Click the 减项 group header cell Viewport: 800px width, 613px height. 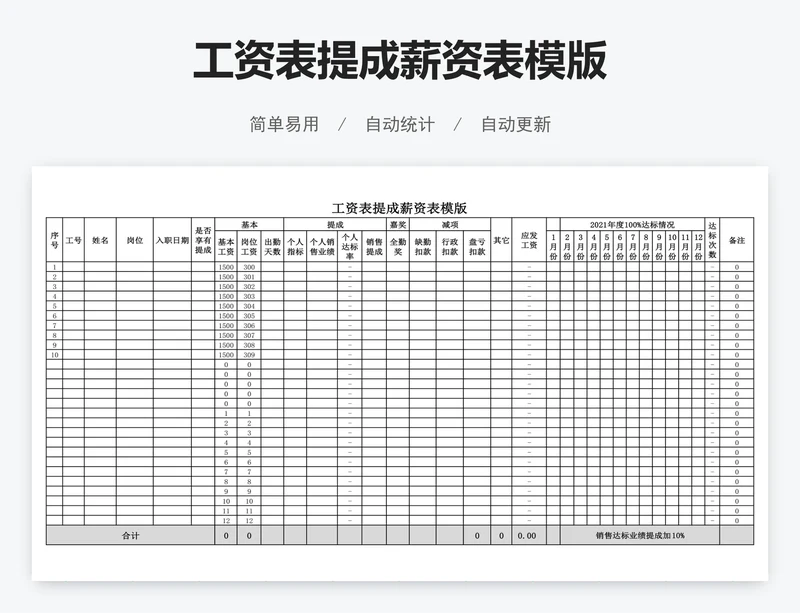click(450, 225)
